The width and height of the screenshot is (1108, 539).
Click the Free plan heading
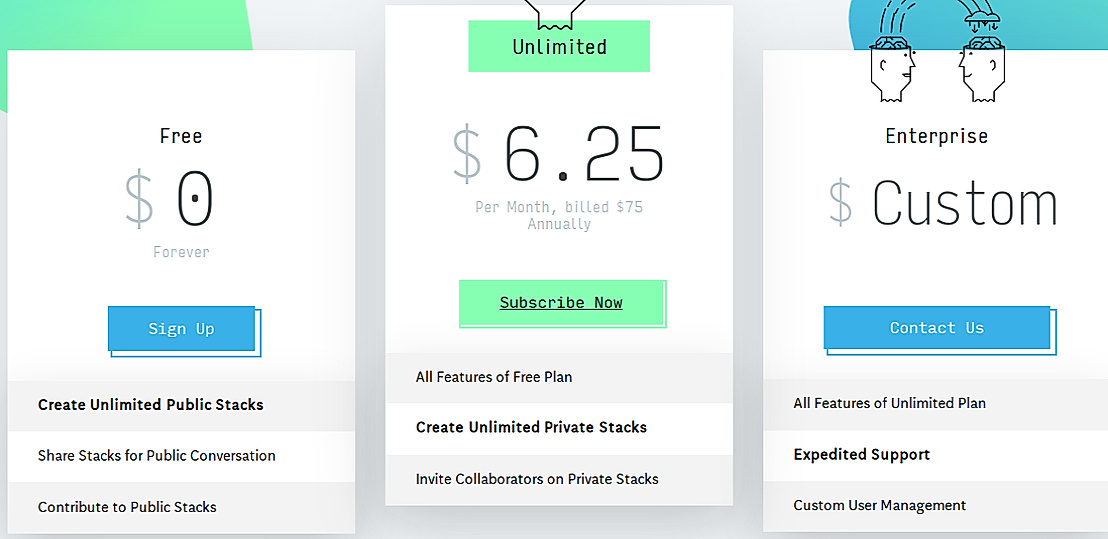click(x=181, y=136)
